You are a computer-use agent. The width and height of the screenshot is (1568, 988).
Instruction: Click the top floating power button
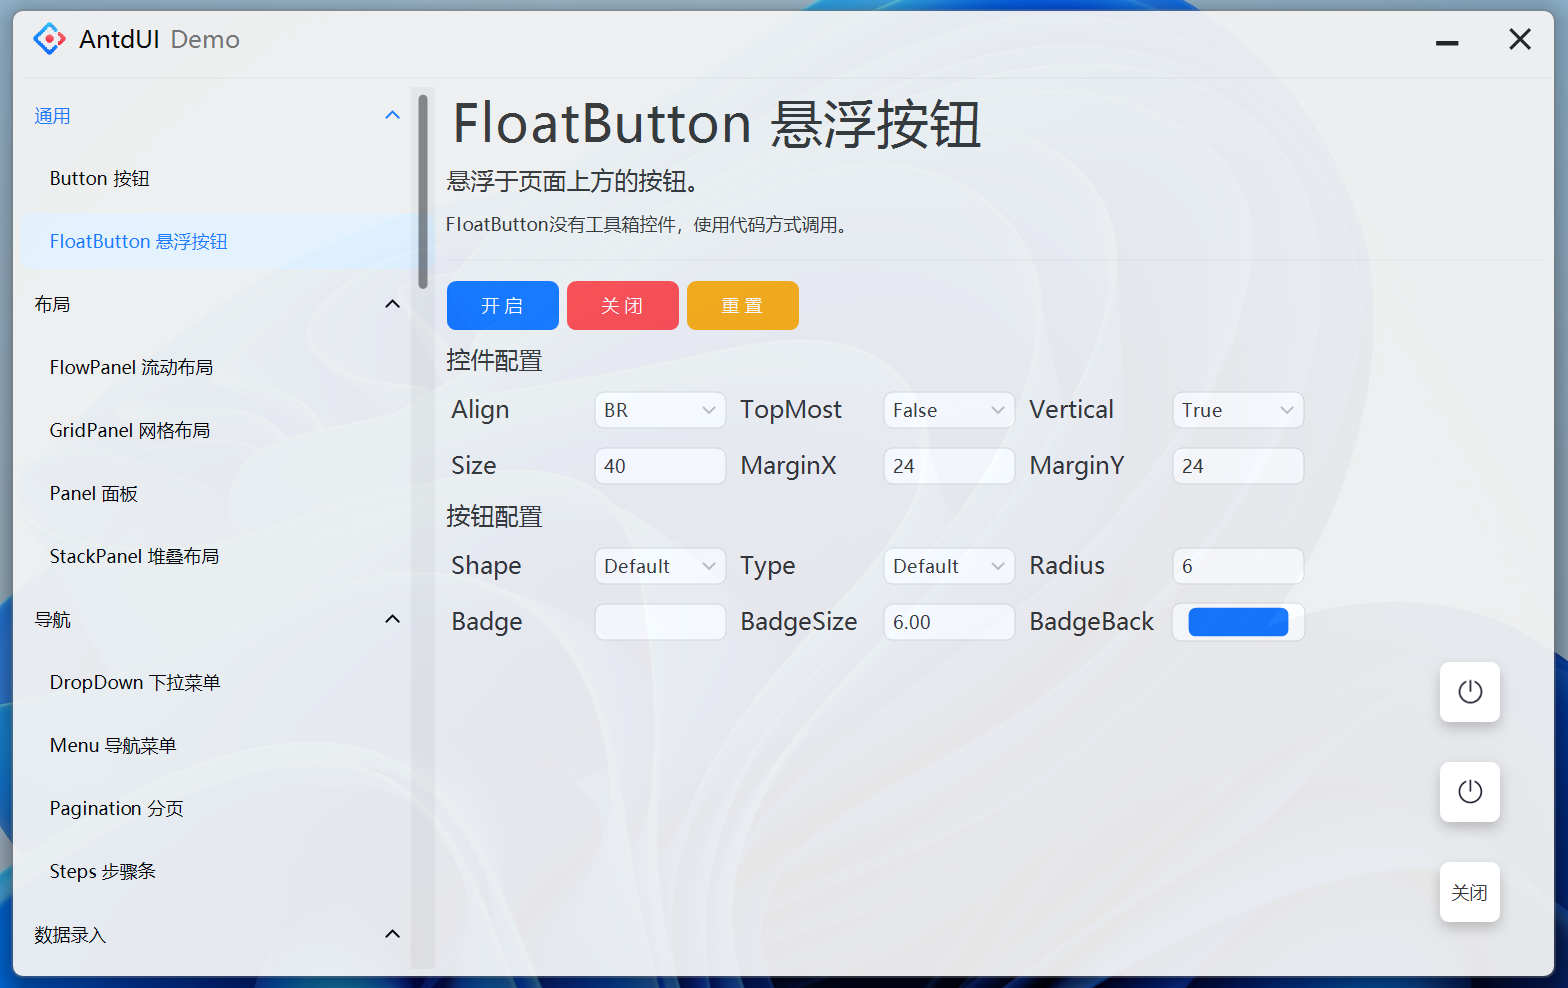tap(1469, 692)
